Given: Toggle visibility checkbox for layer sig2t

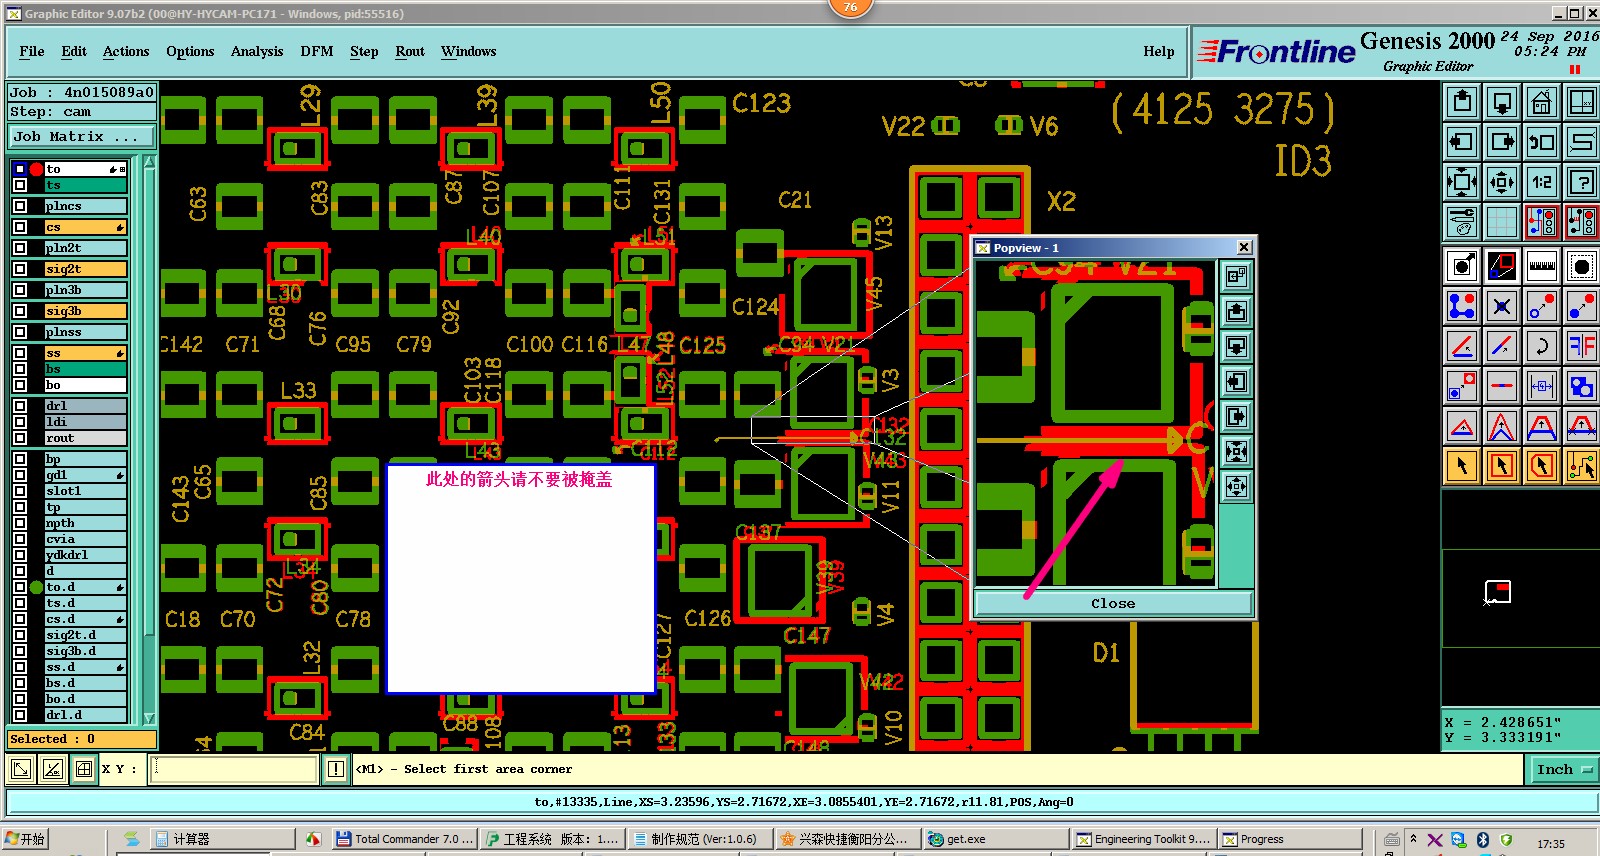Looking at the screenshot, I should [20, 269].
